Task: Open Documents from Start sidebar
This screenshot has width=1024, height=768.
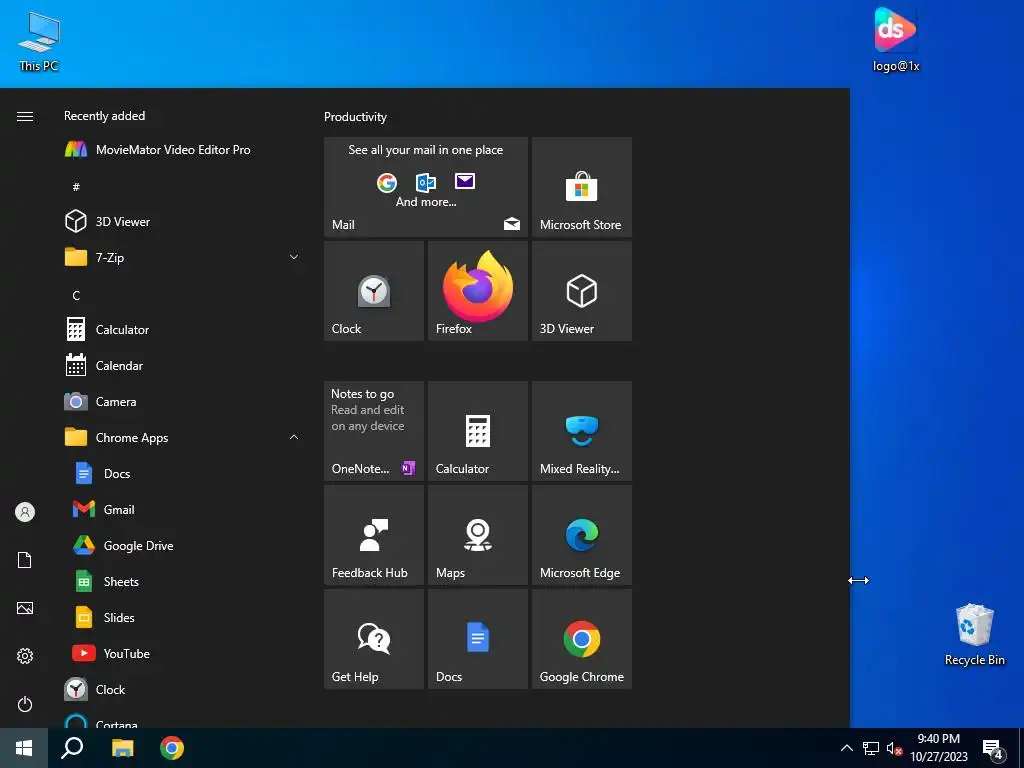Action: click(x=25, y=560)
